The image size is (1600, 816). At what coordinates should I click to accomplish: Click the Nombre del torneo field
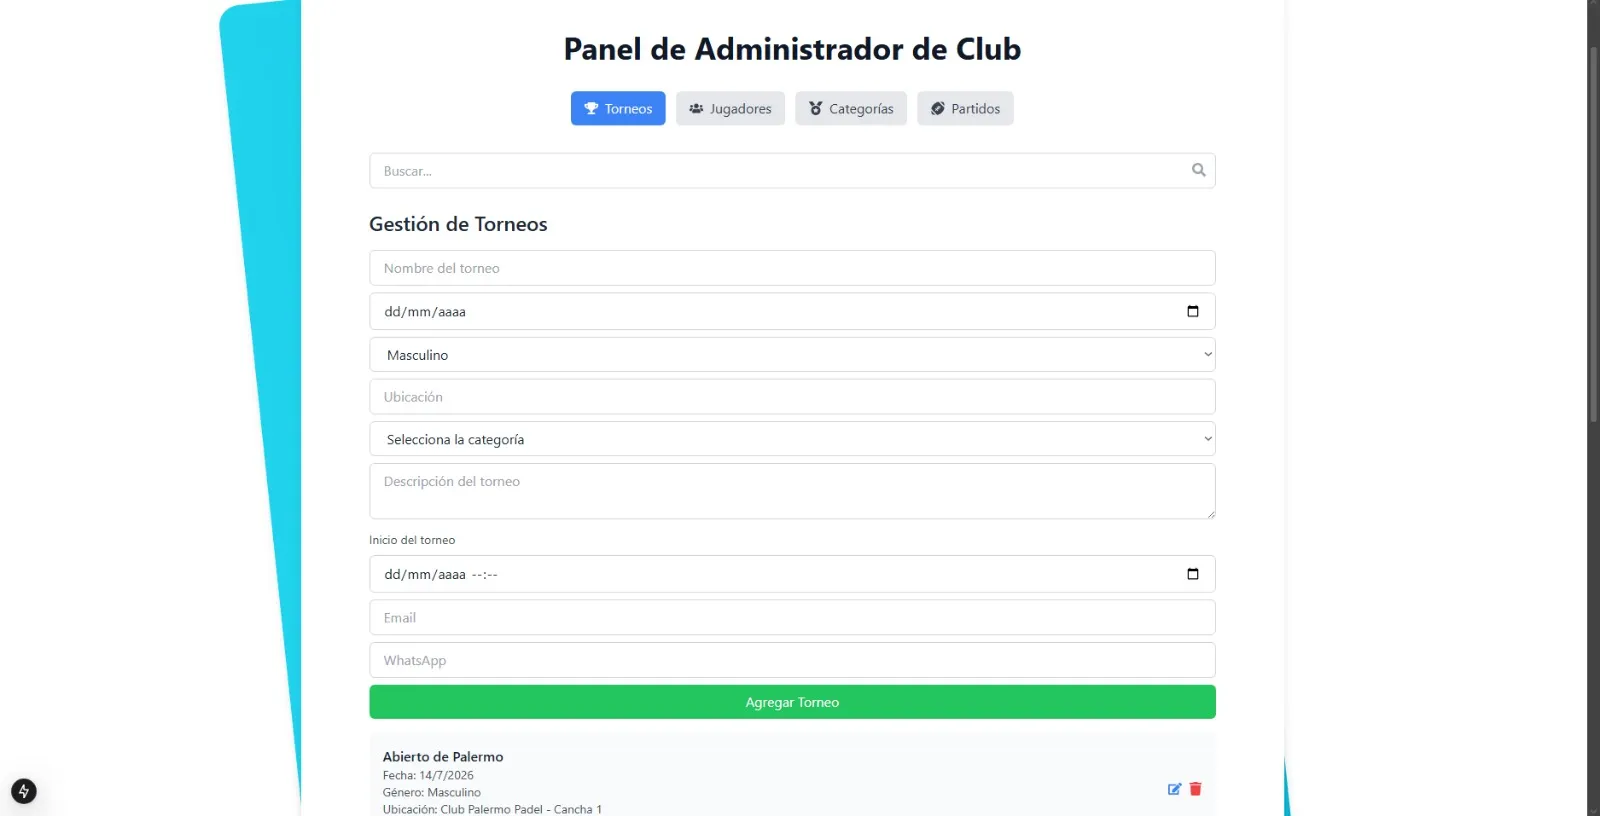coord(792,268)
